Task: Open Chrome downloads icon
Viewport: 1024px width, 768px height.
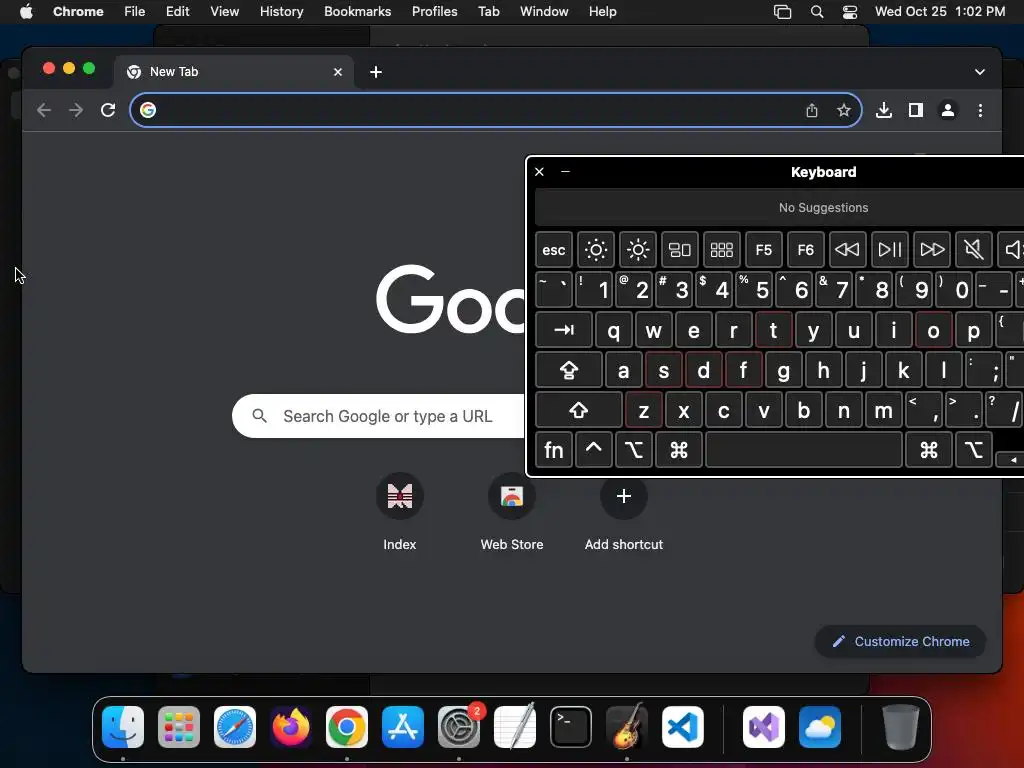Action: tap(884, 110)
